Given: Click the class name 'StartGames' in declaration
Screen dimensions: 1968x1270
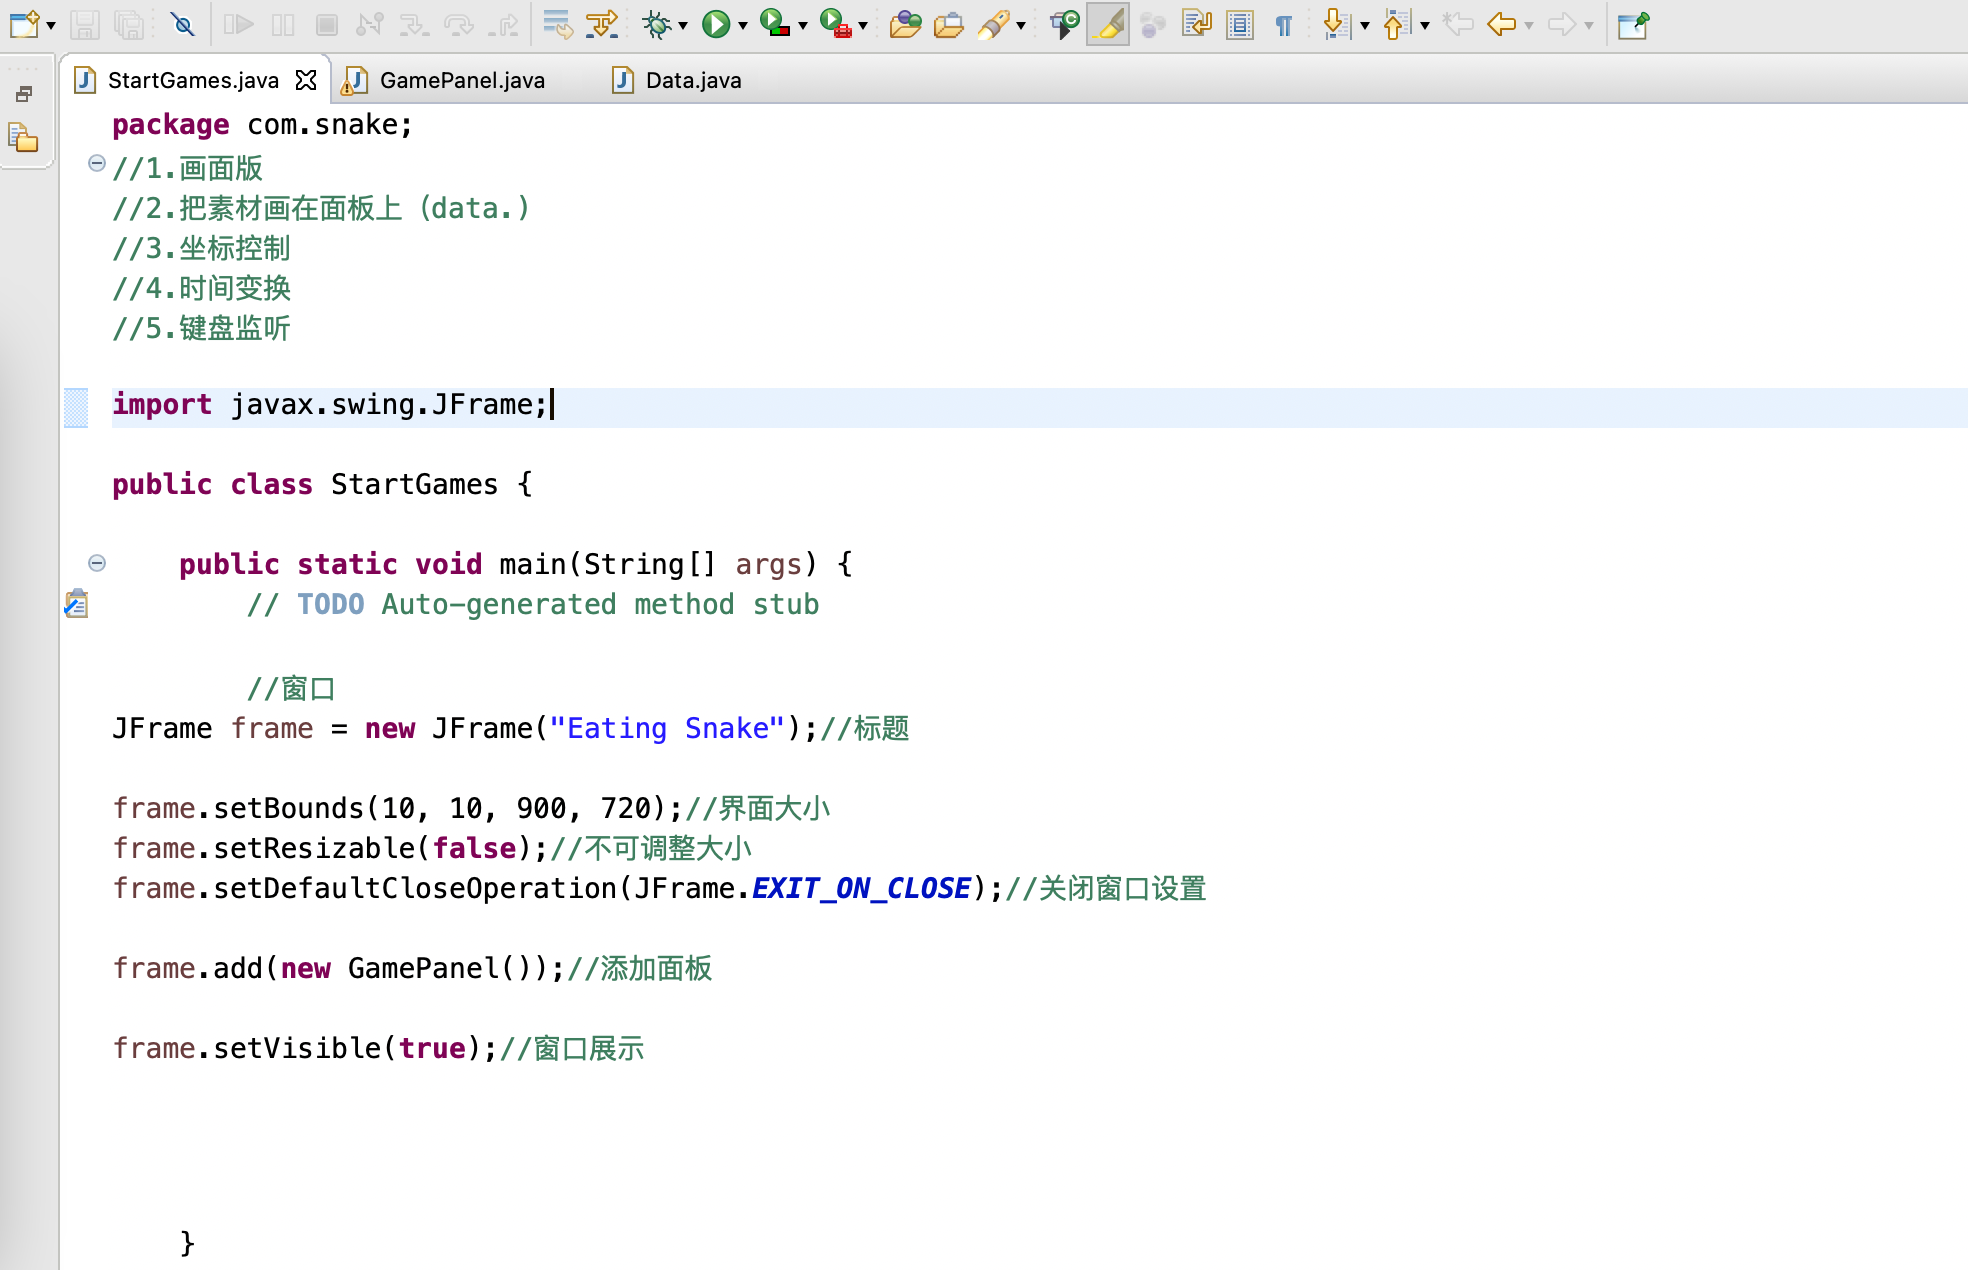Looking at the screenshot, I should coord(414,485).
